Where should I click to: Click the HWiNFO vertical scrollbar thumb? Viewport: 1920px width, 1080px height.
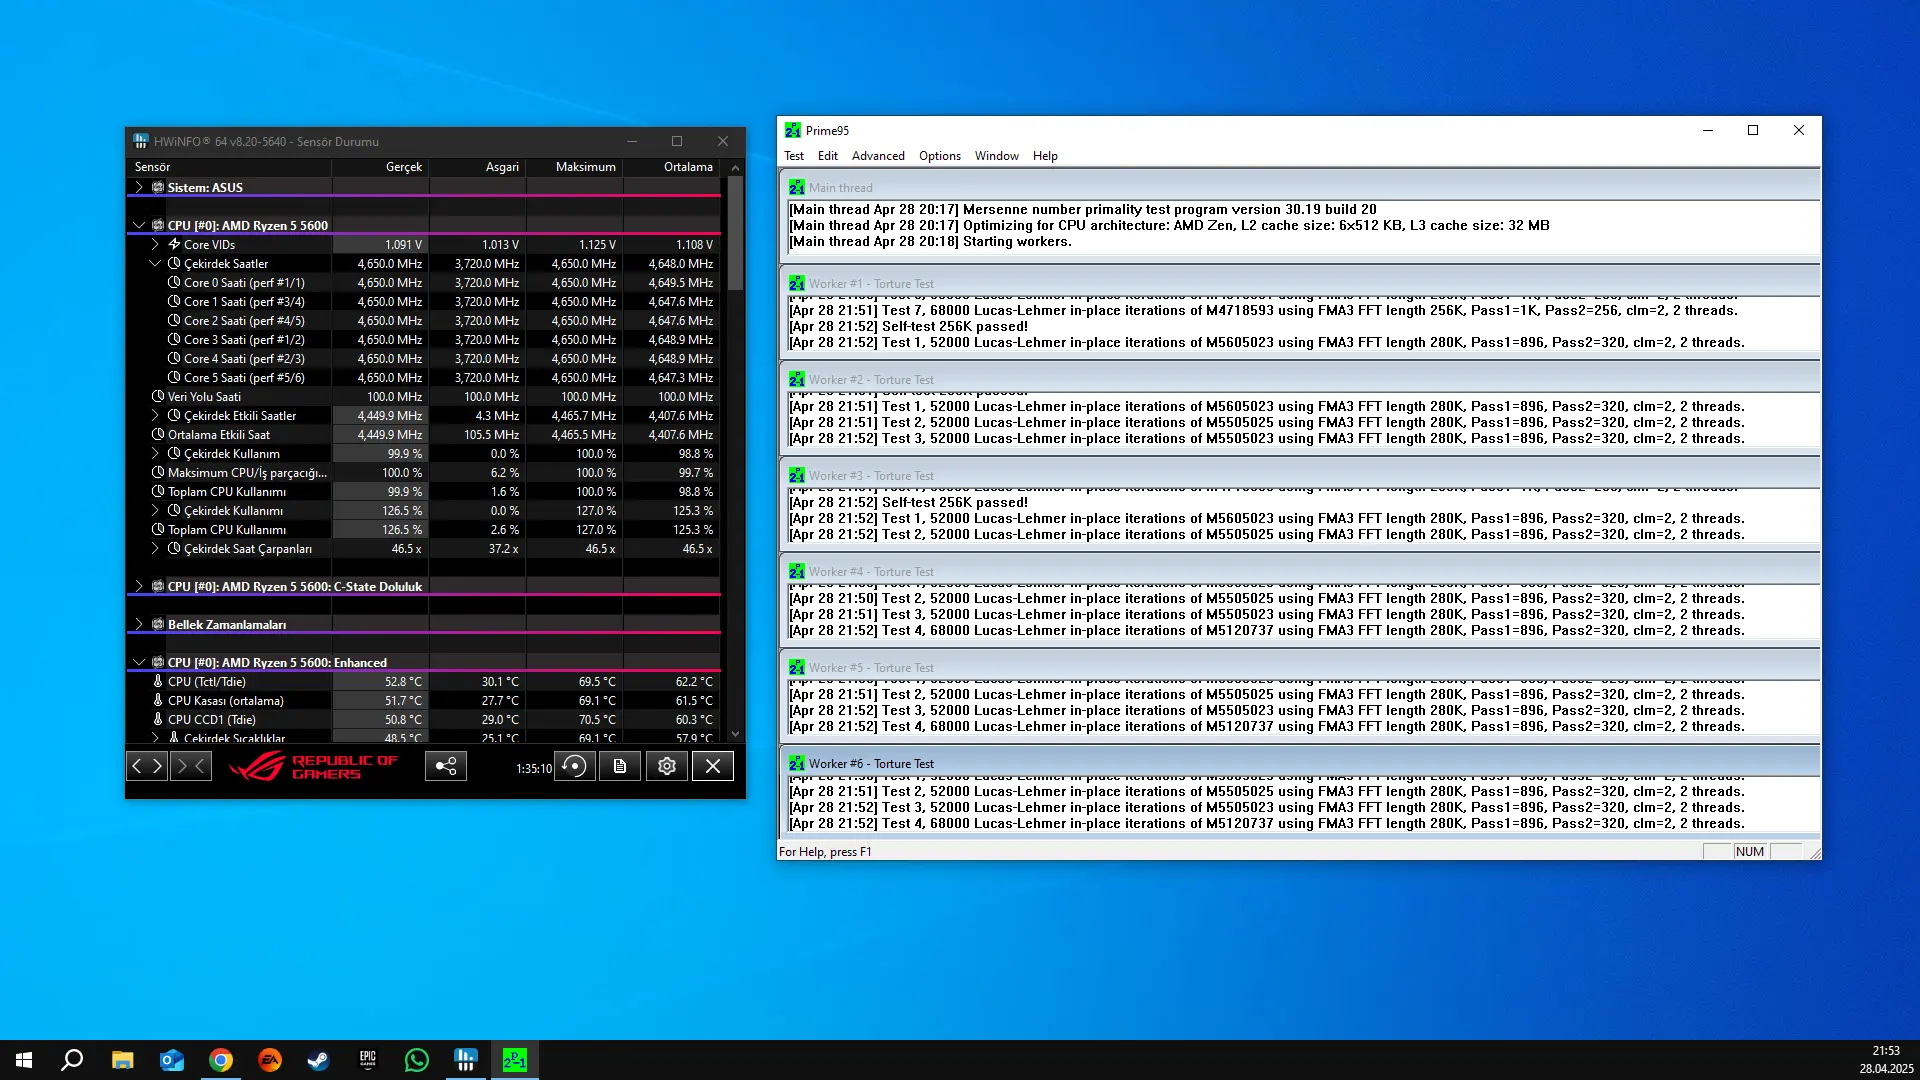(x=735, y=233)
